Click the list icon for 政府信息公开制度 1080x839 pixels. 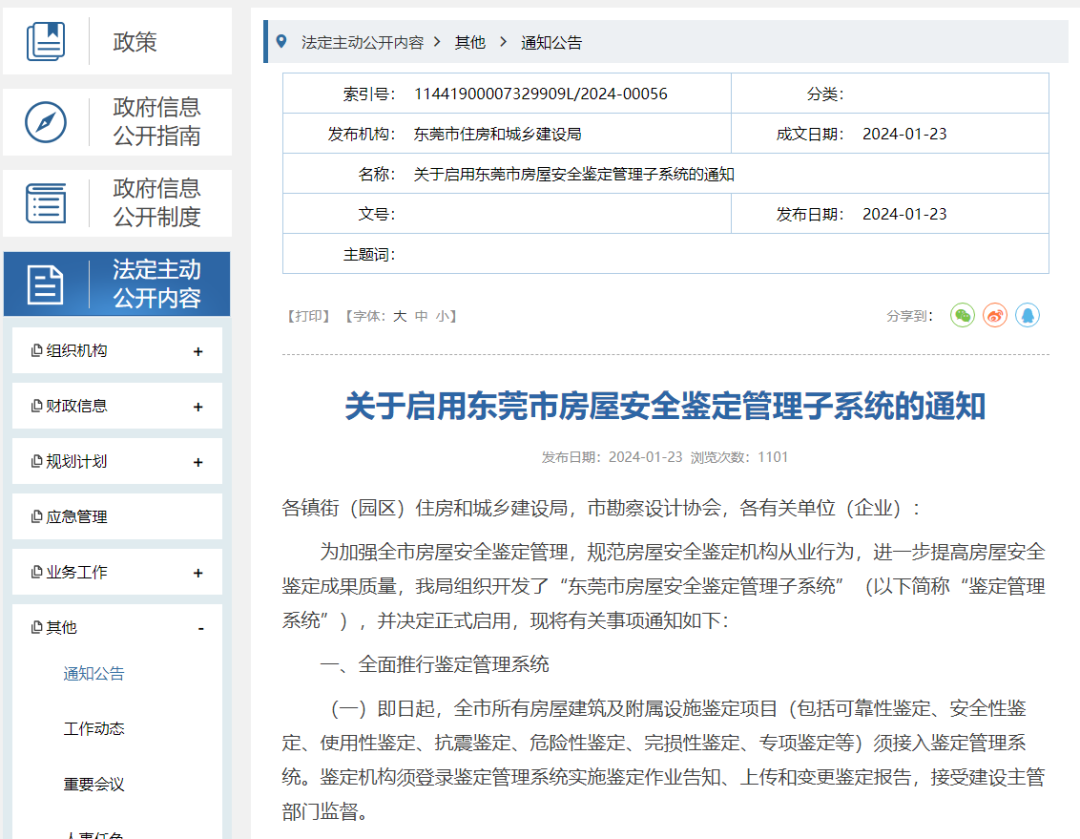click(x=46, y=203)
